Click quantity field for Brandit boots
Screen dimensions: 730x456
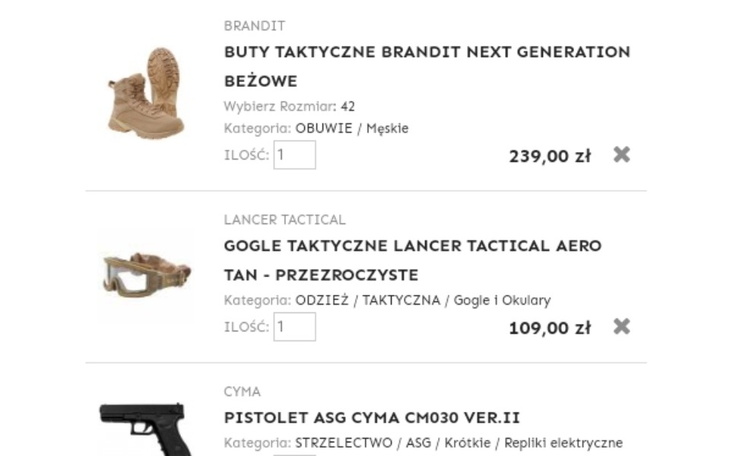click(x=295, y=155)
